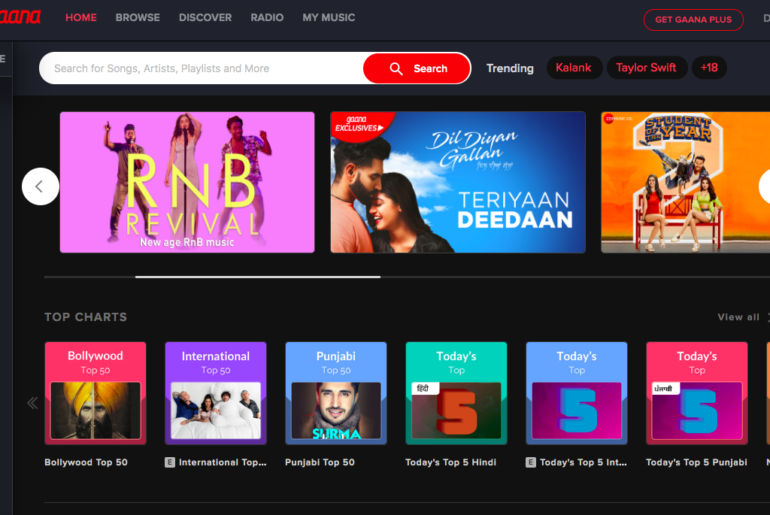Open the RnB Revival banner
770x515 pixels.
187,182
